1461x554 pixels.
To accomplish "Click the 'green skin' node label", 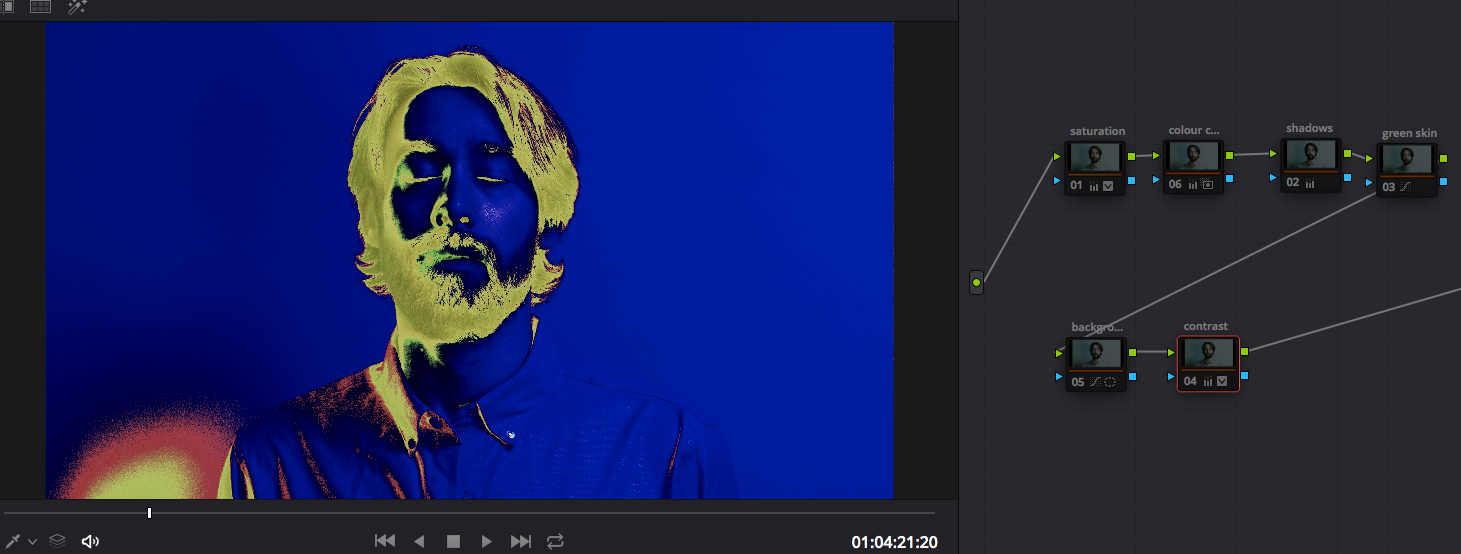I will [1409, 133].
